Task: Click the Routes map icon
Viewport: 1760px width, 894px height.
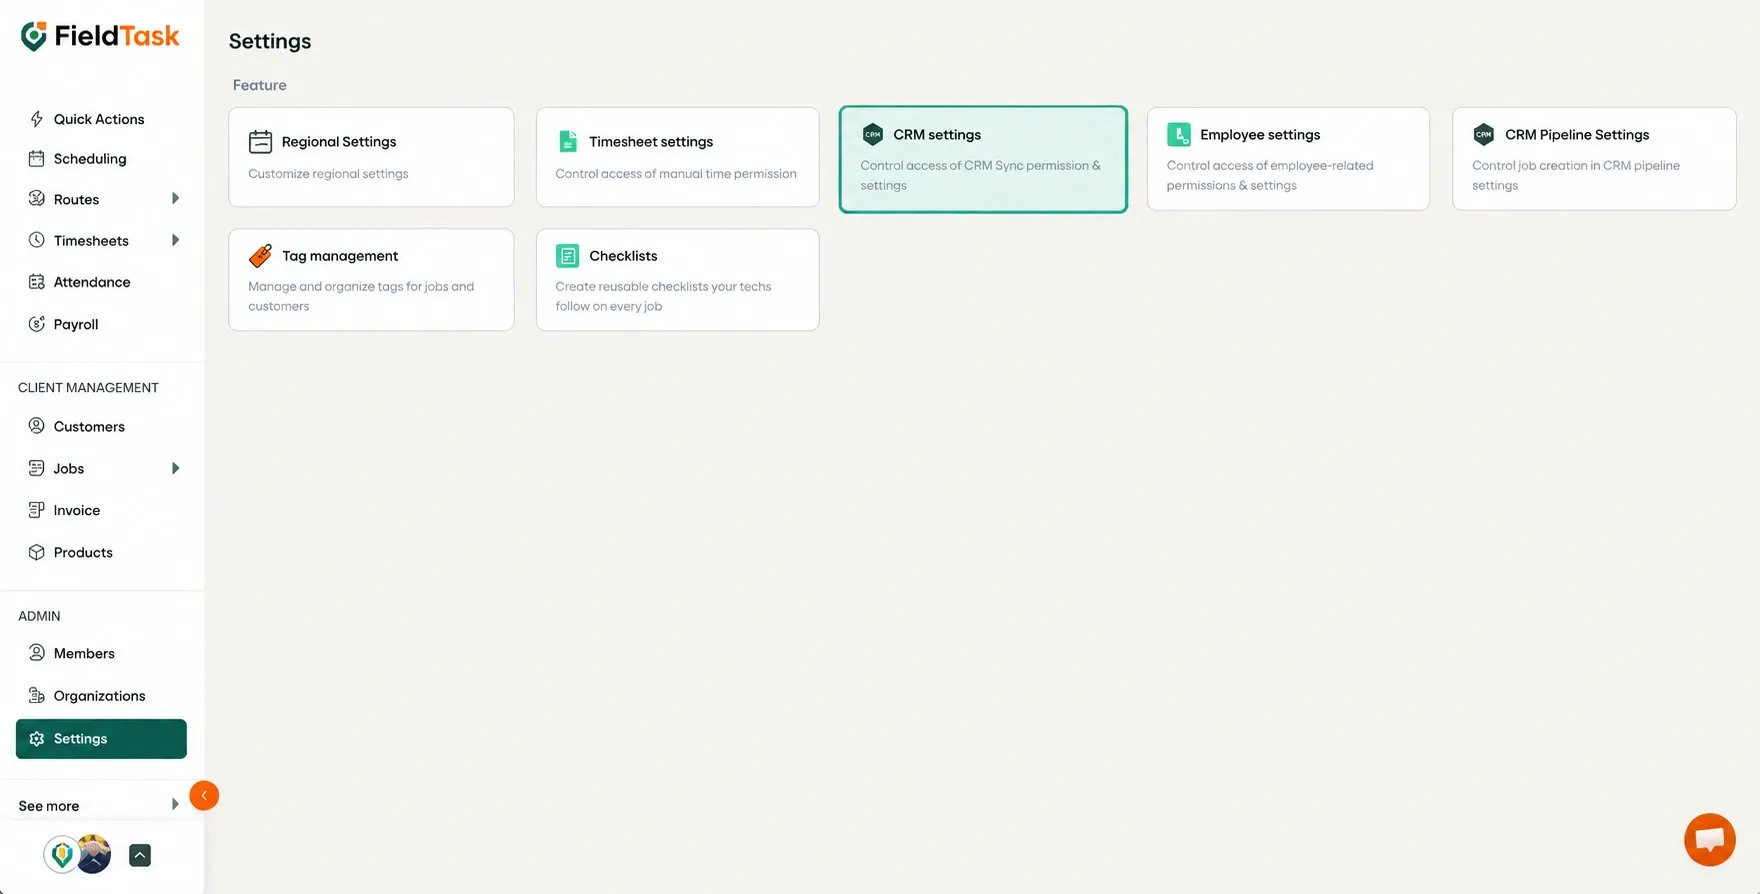Action: coord(37,198)
